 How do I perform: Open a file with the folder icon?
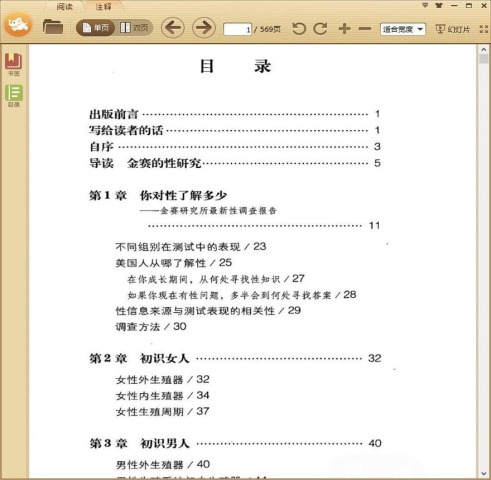pyautogui.click(x=53, y=27)
